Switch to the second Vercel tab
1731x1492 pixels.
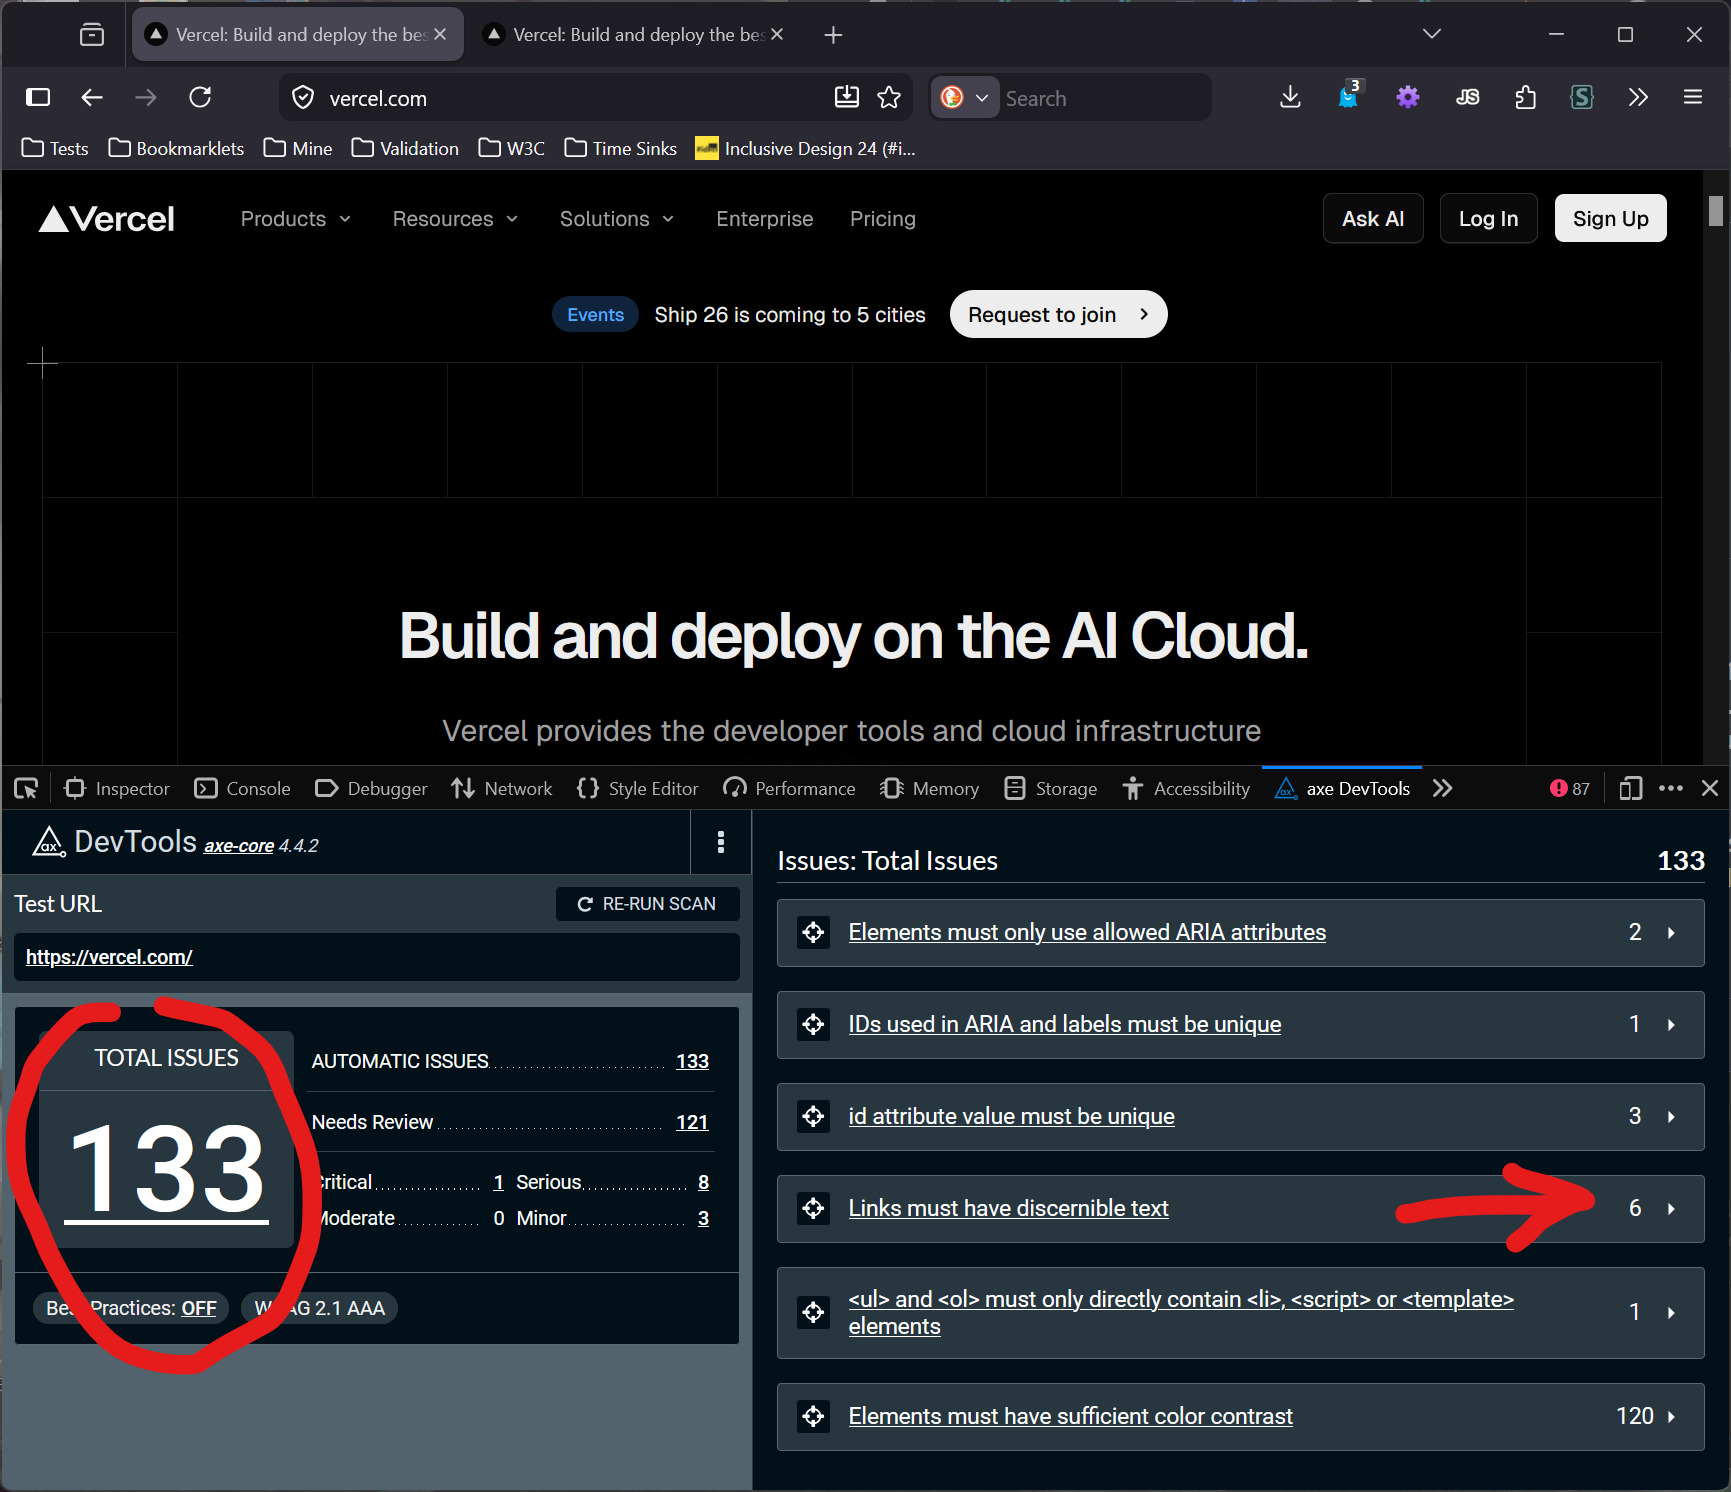[634, 35]
